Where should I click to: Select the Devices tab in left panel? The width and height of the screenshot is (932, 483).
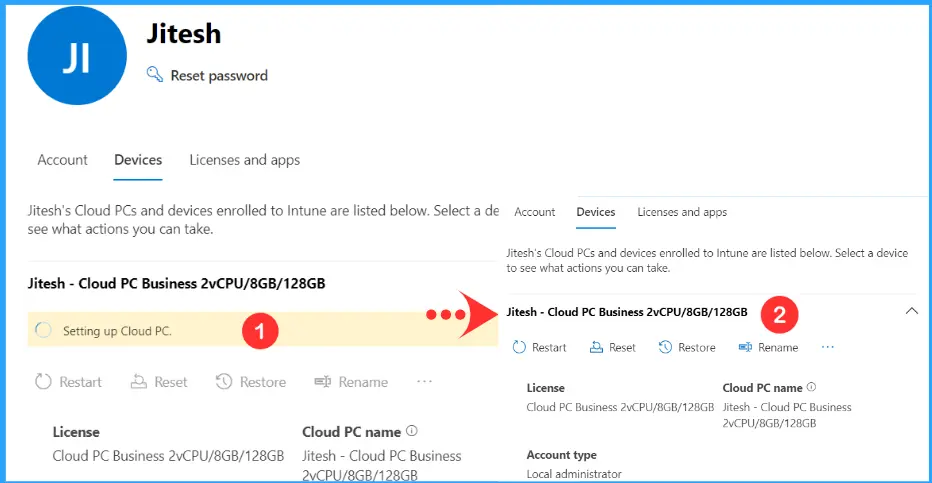[138, 160]
